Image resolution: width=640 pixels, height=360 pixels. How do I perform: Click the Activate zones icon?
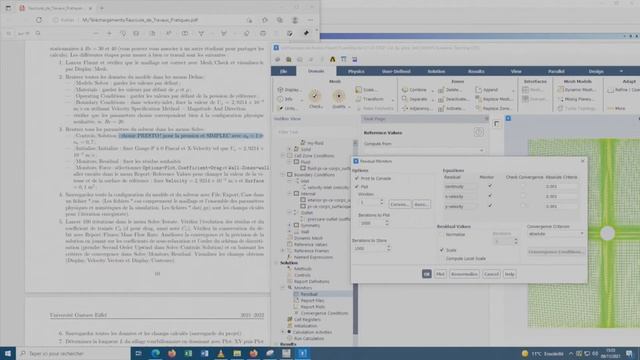(441, 109)
